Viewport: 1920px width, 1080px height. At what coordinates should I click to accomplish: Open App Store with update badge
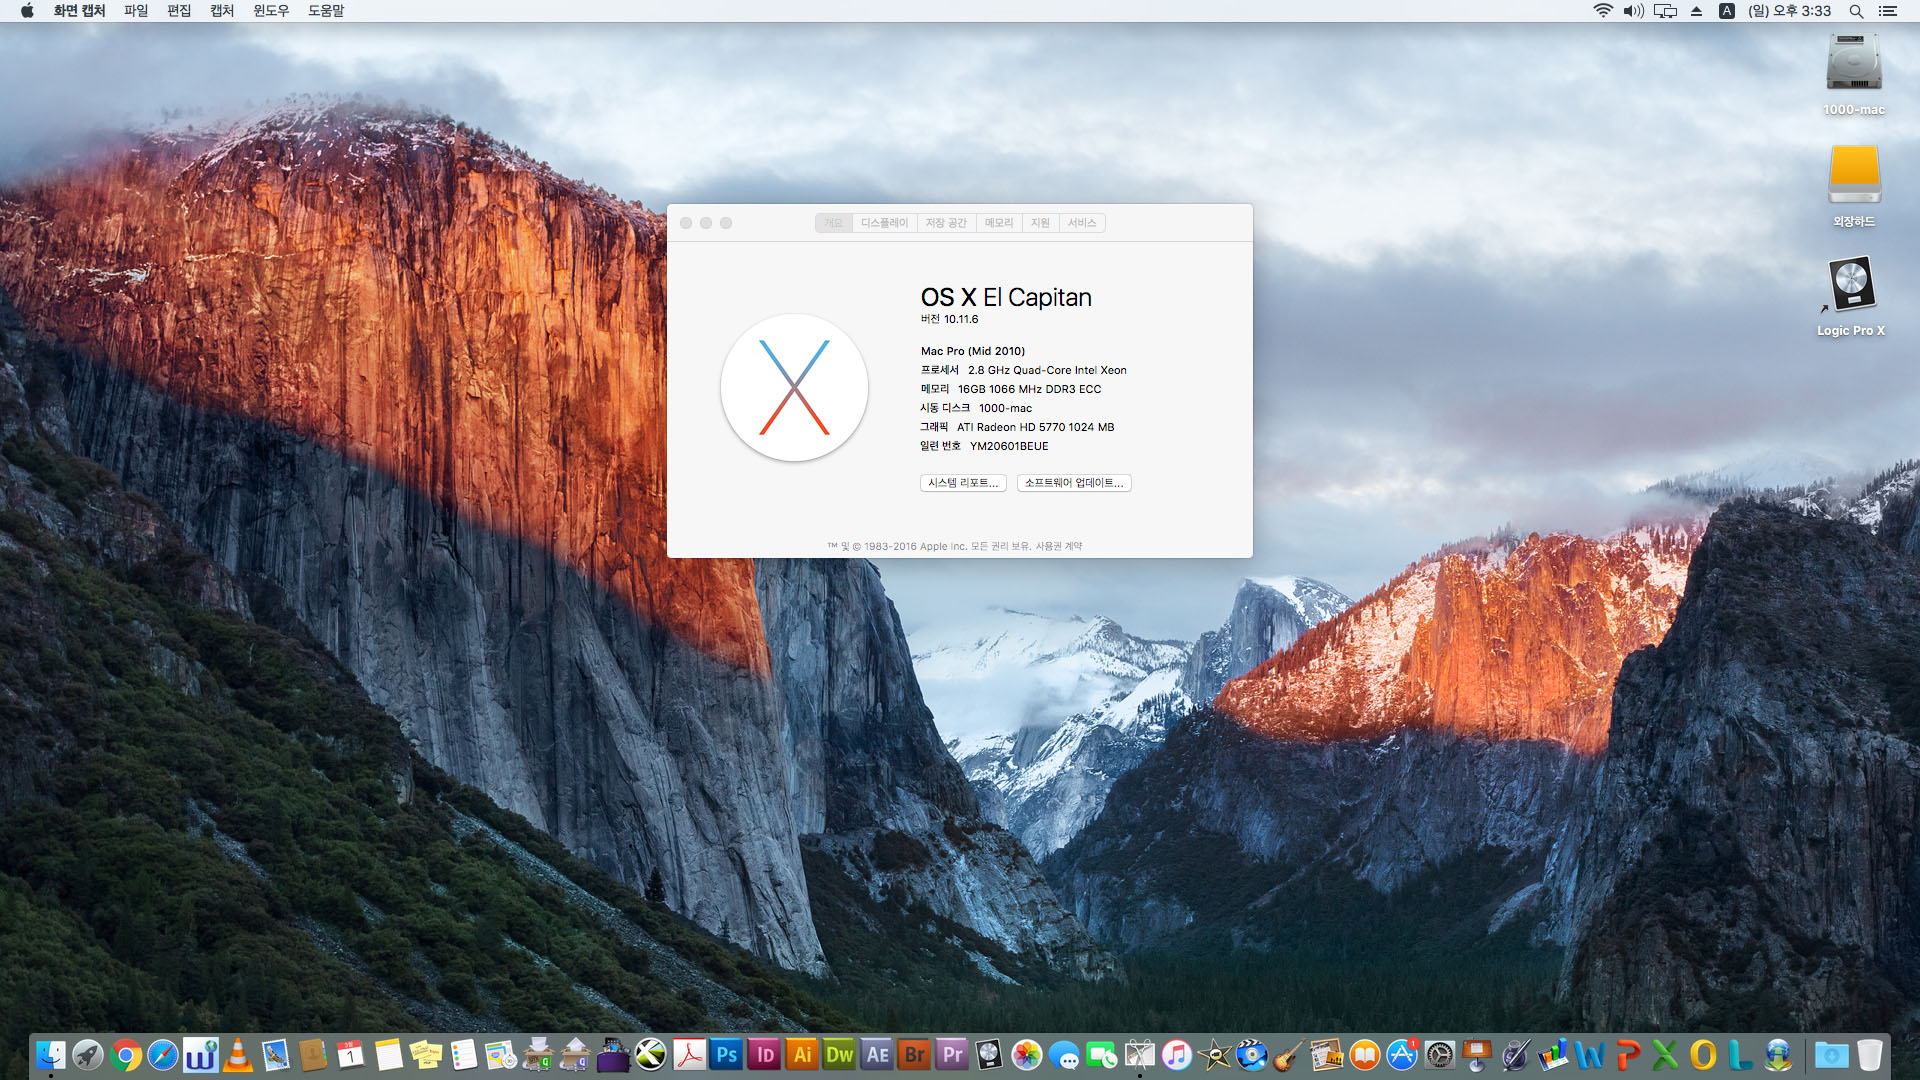pos(1402,1055)
